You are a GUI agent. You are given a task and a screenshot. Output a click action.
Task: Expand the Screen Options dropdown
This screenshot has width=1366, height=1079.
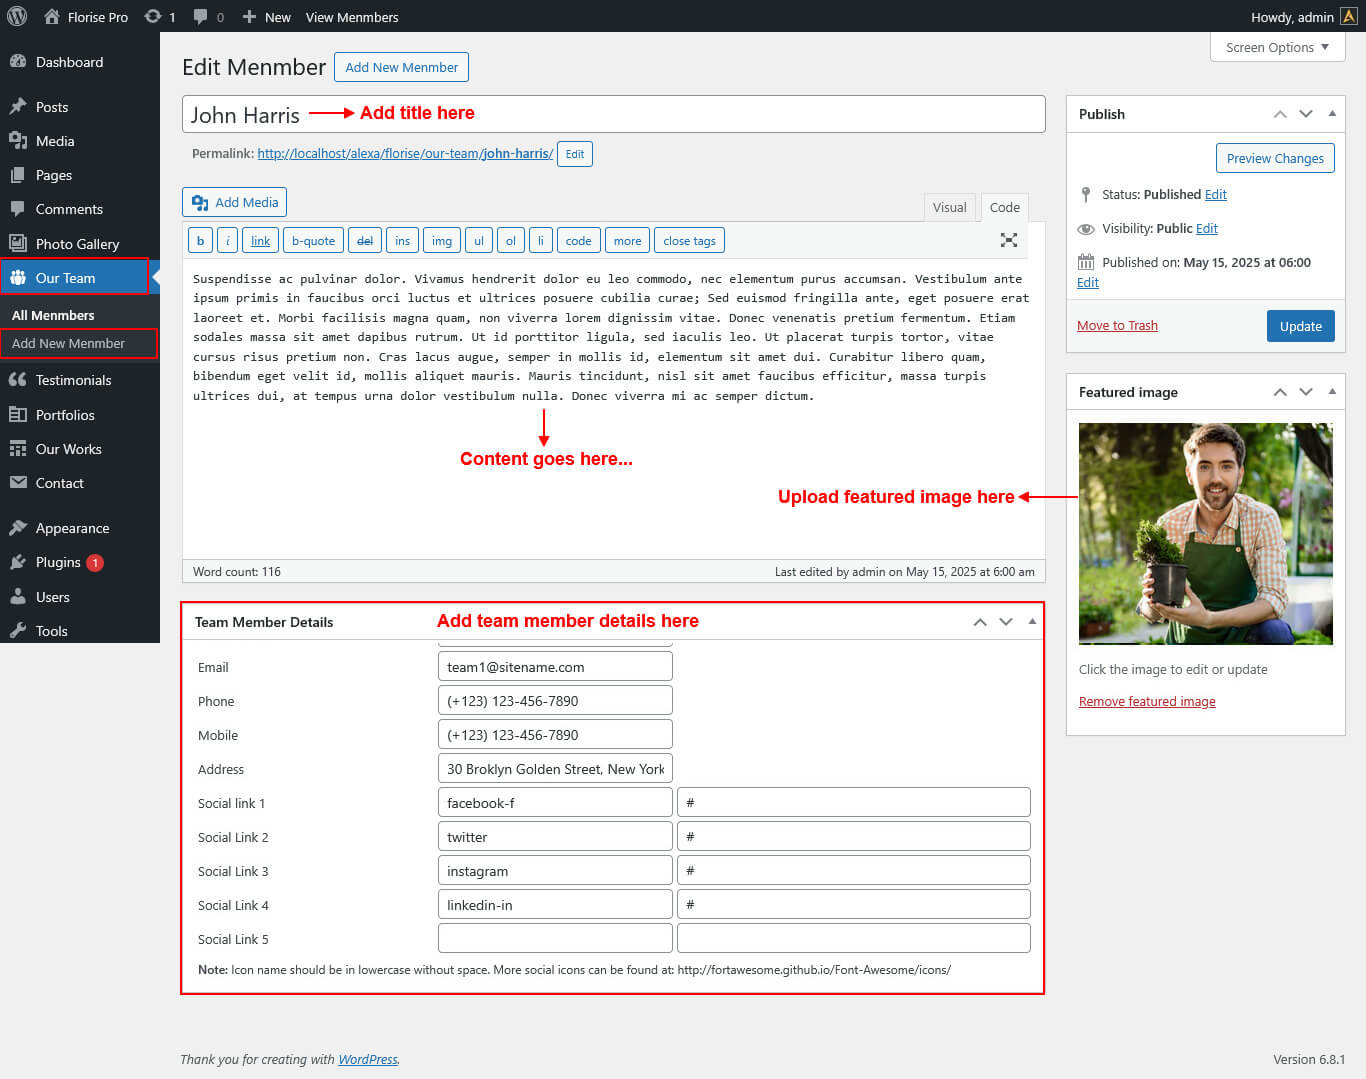pyautogui.click(x=1277, y=47)
